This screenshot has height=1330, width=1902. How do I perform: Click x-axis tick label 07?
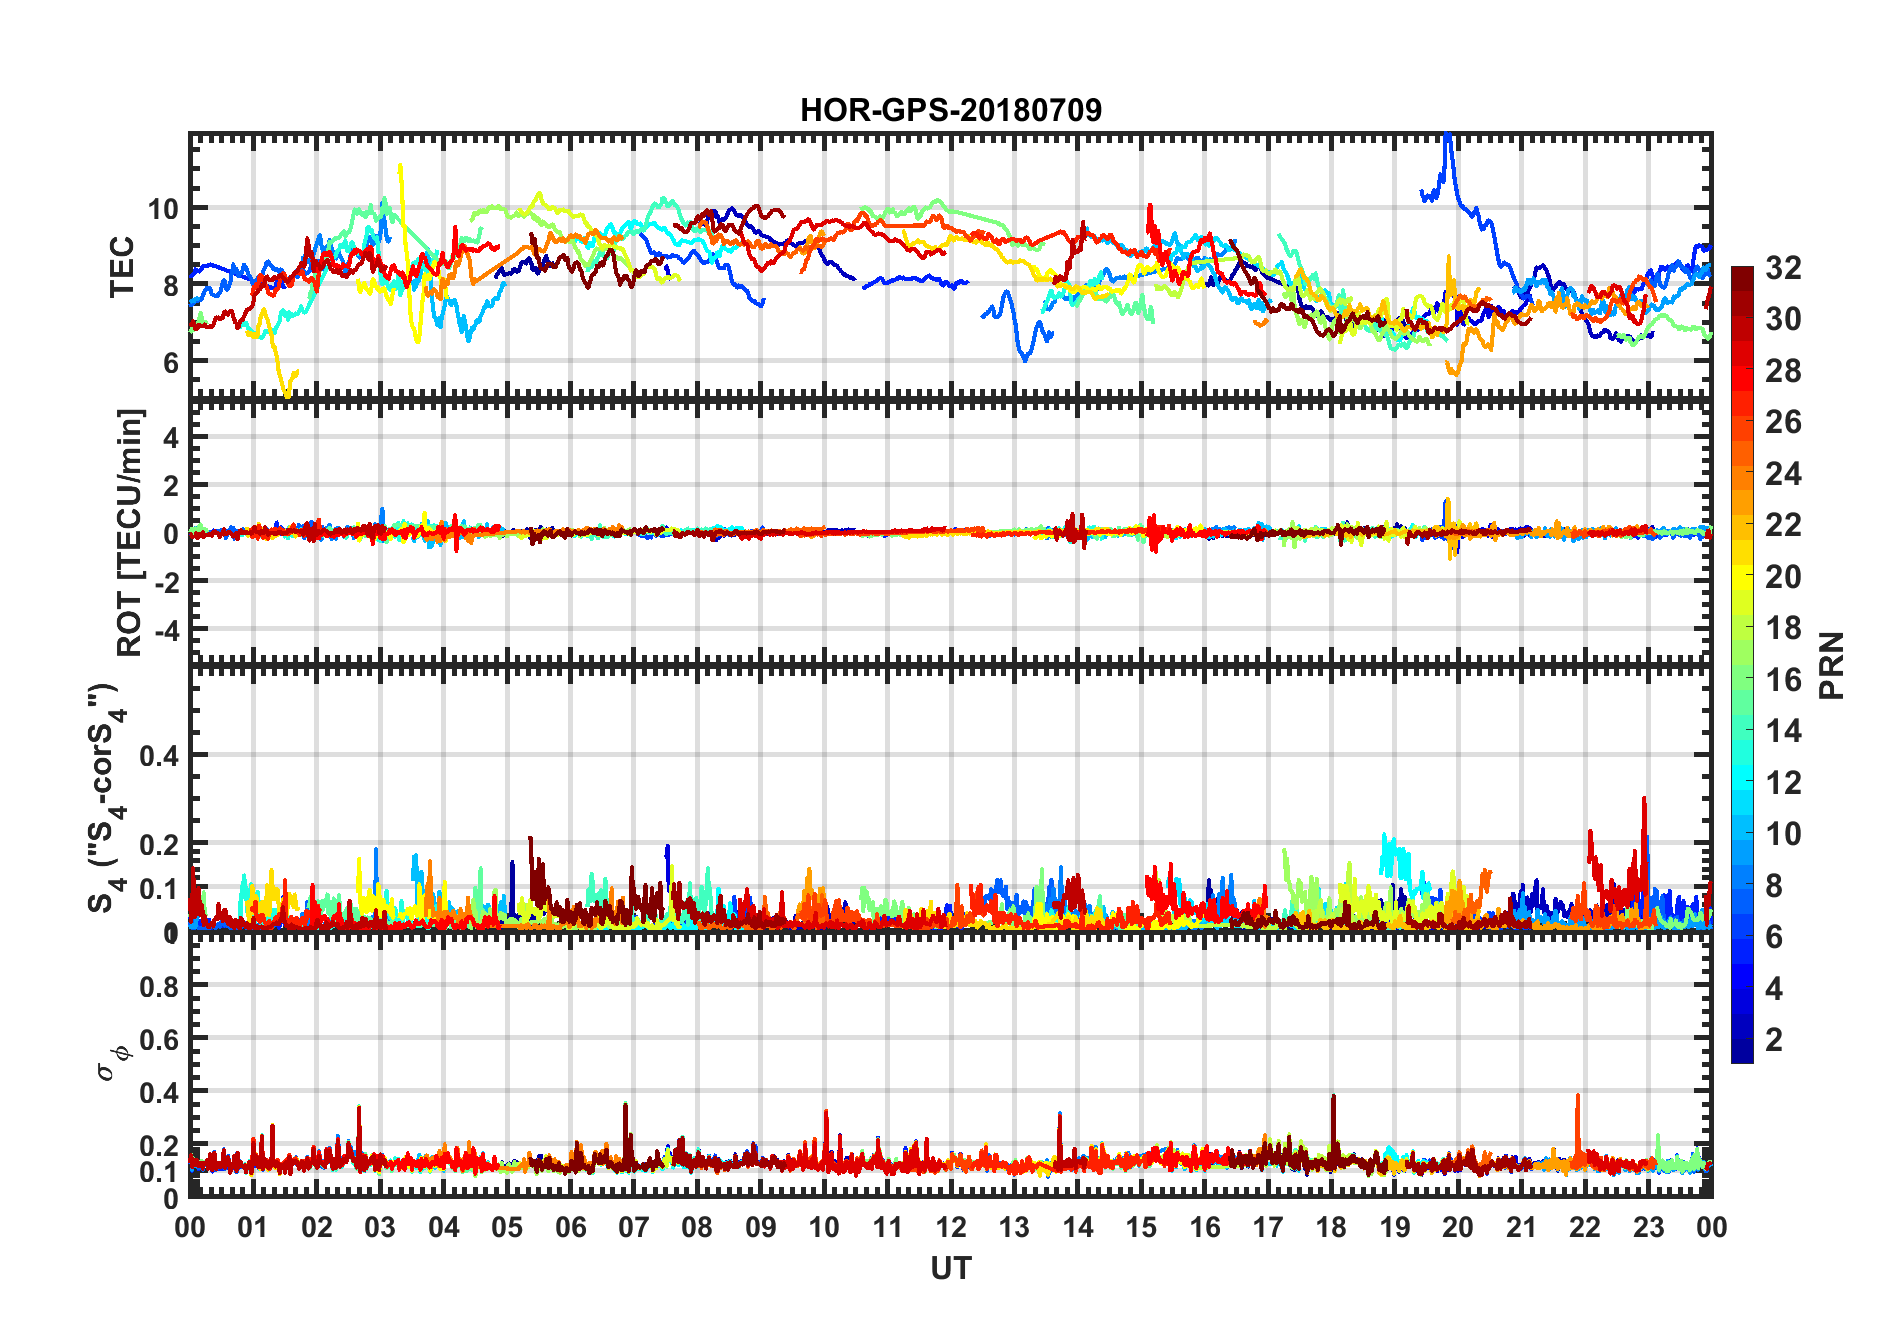point(634,1228)
